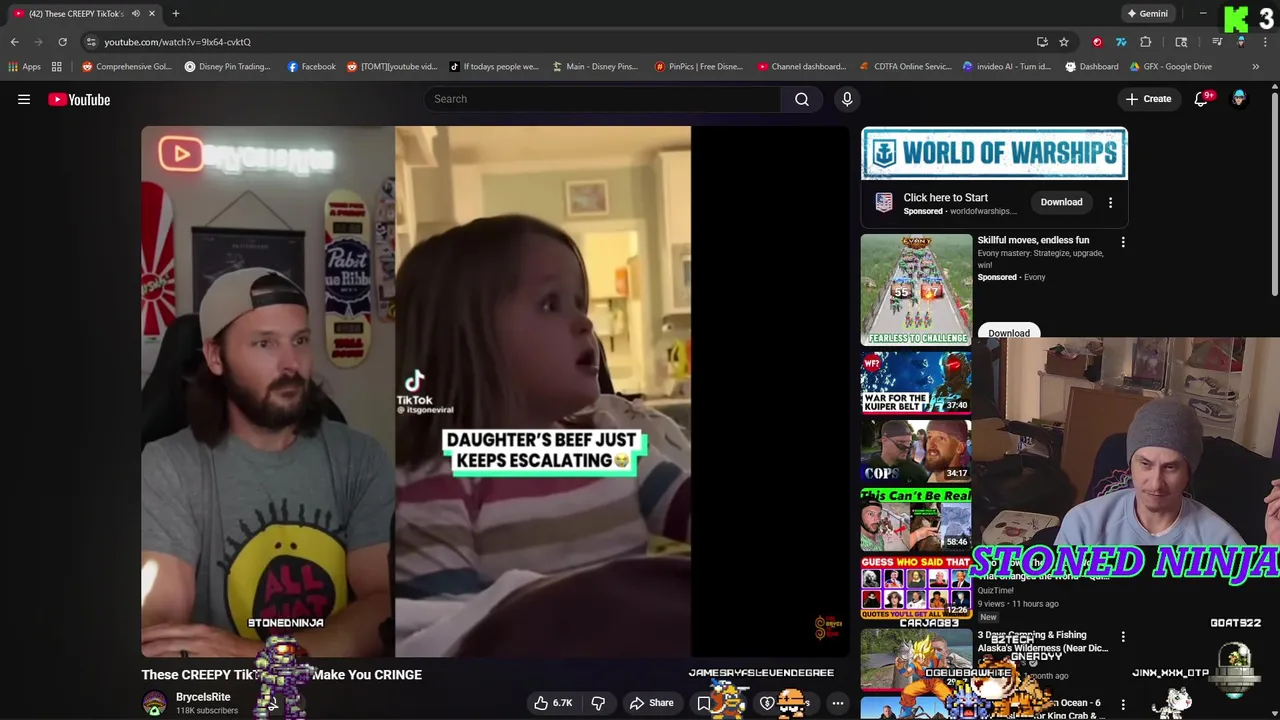The image size is (1280, 720).
Task: Open This Can't Be Real video thumbnail
Action: click(916, 520)
